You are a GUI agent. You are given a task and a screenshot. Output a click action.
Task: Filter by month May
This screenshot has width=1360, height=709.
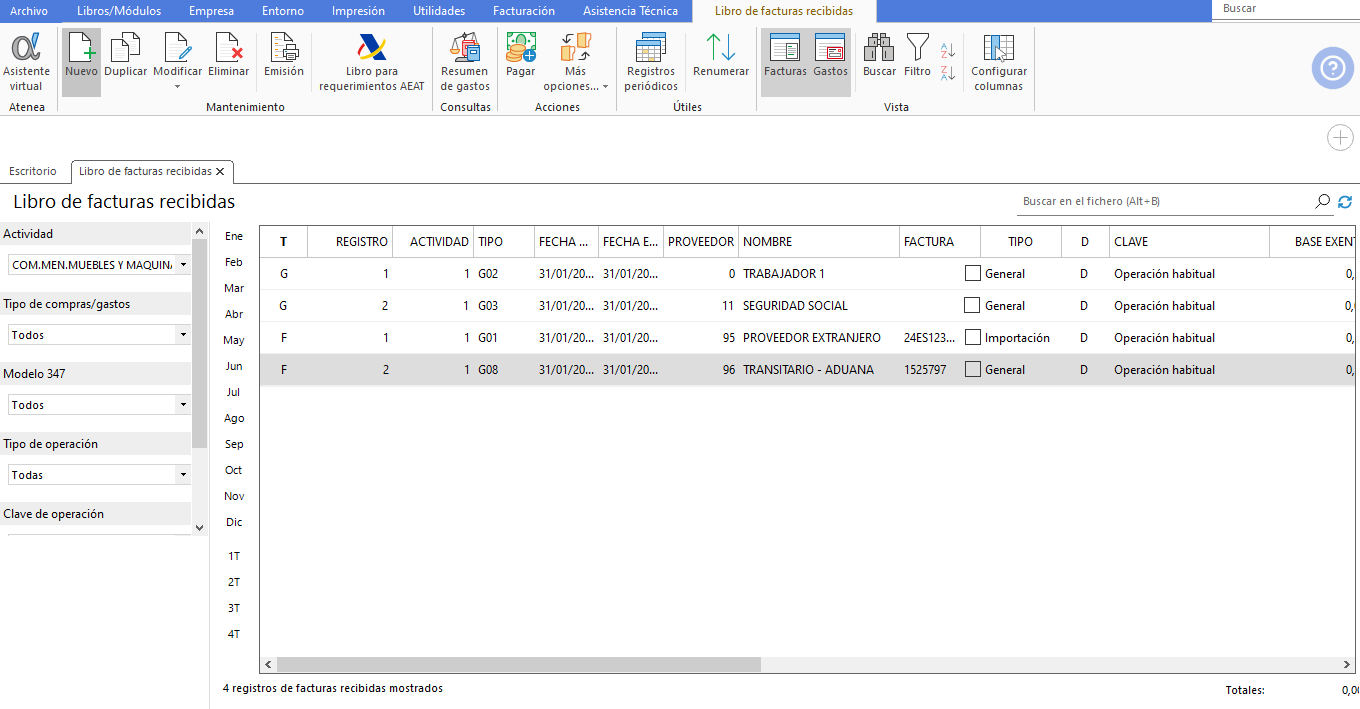coord(234,340)
